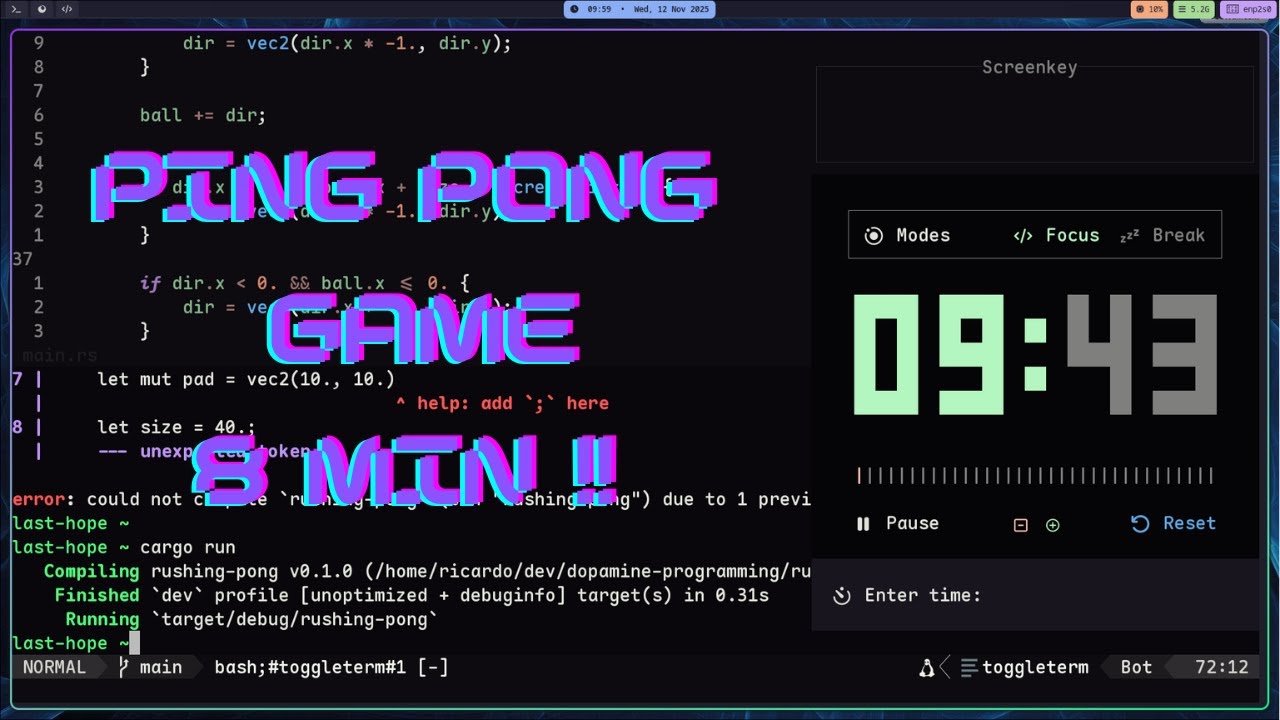The image size is (1280, 720).
Task: Click the Compiling rushing-pong v0.1.0 line
Action: tap(427, 571)
